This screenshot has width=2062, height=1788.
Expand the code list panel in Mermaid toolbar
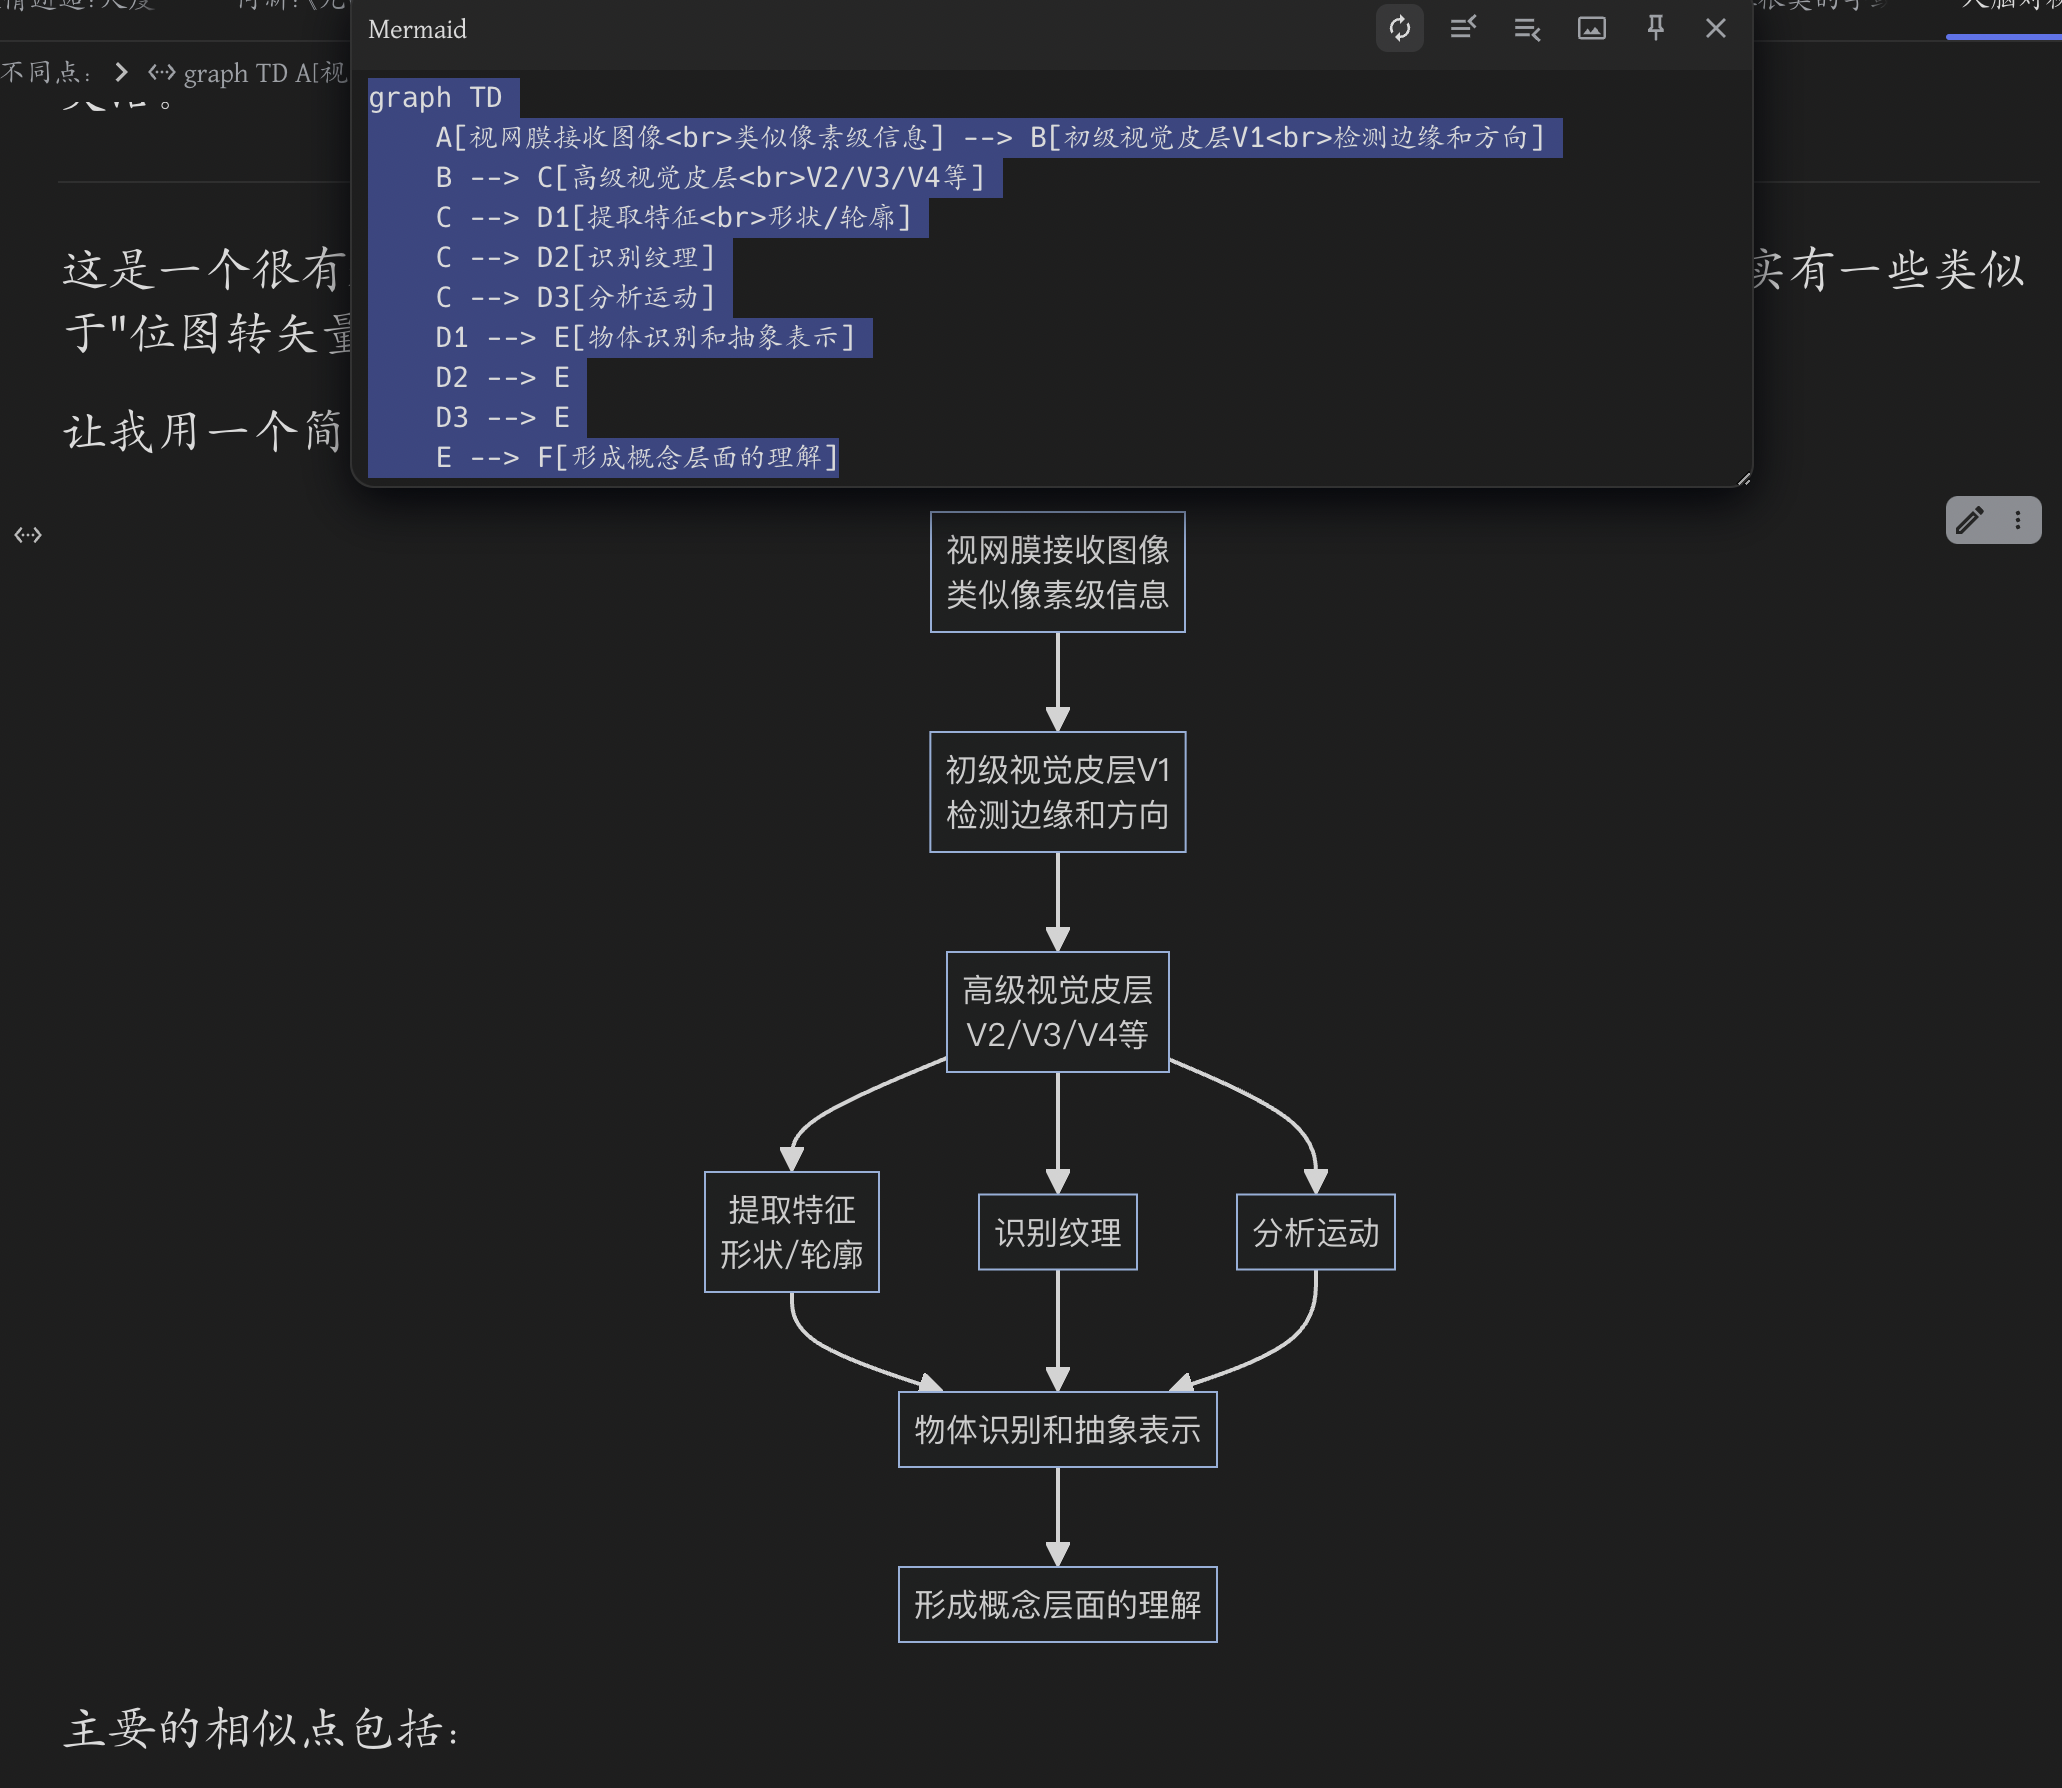tap(1526, 29)
